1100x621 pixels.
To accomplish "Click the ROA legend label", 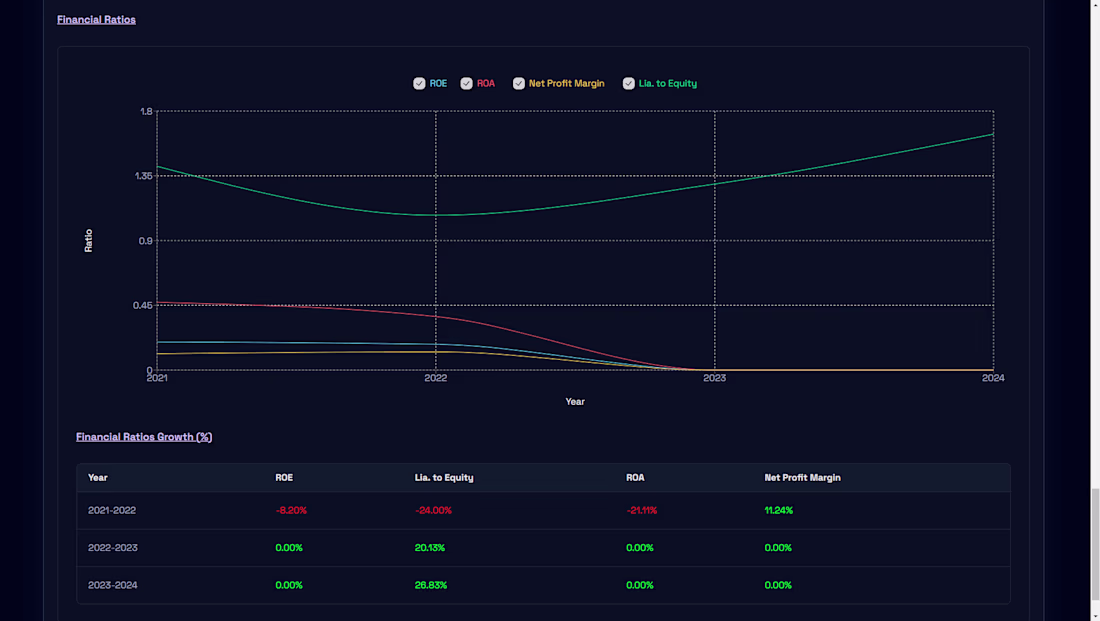I will click(484, 83).
